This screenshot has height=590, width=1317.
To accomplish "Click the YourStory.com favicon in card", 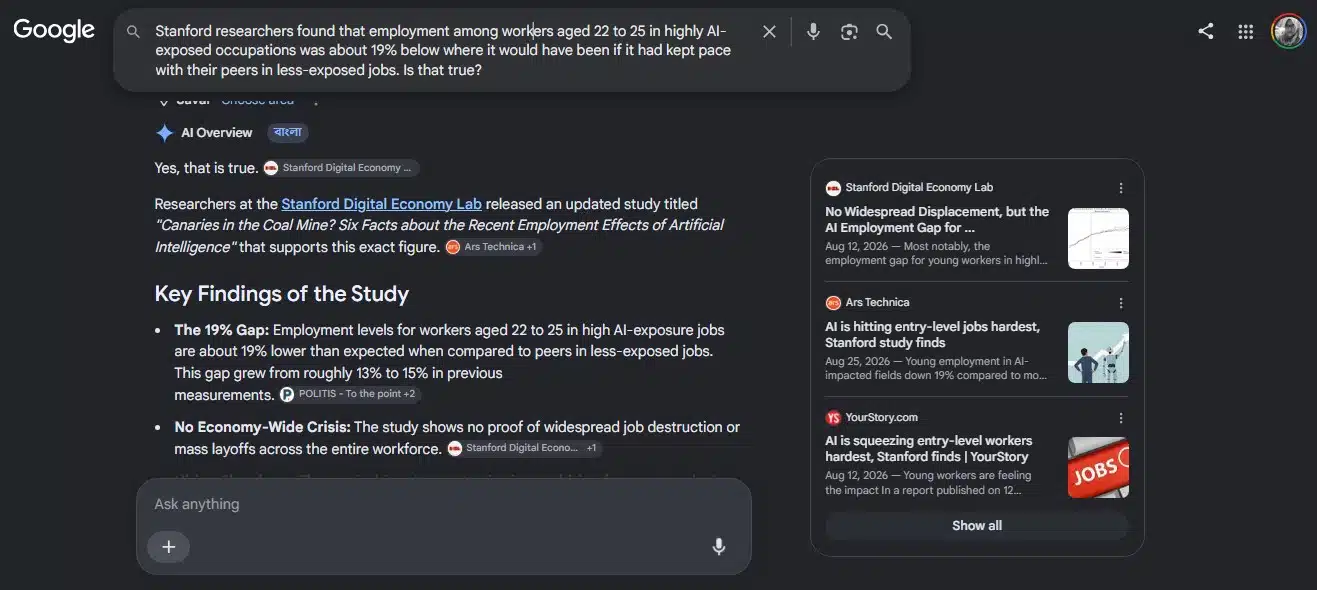I will 833,418.
